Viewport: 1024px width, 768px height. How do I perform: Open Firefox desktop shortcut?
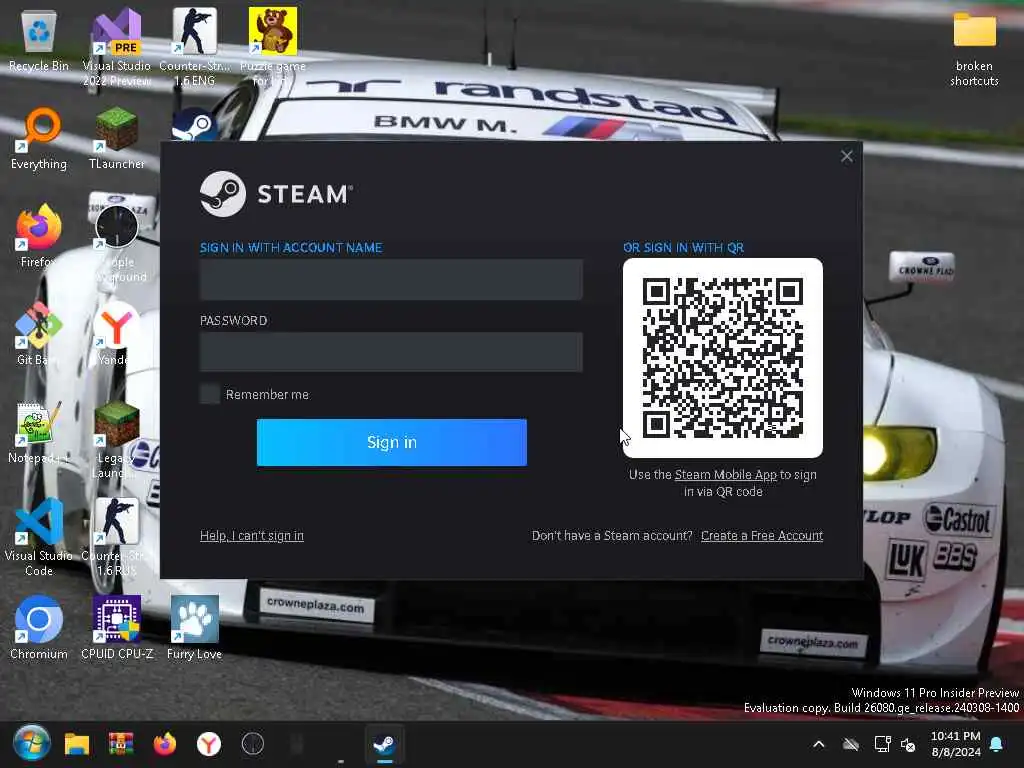point(39,235)
